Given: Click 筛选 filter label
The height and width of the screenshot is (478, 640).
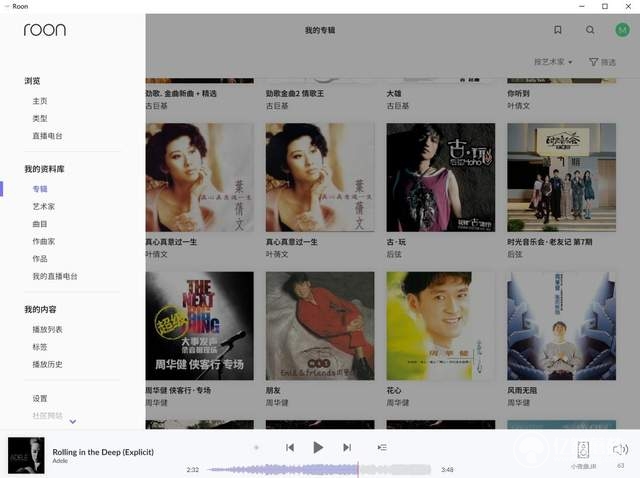Looking at the screenshot, I should click(x=608, y=62).
